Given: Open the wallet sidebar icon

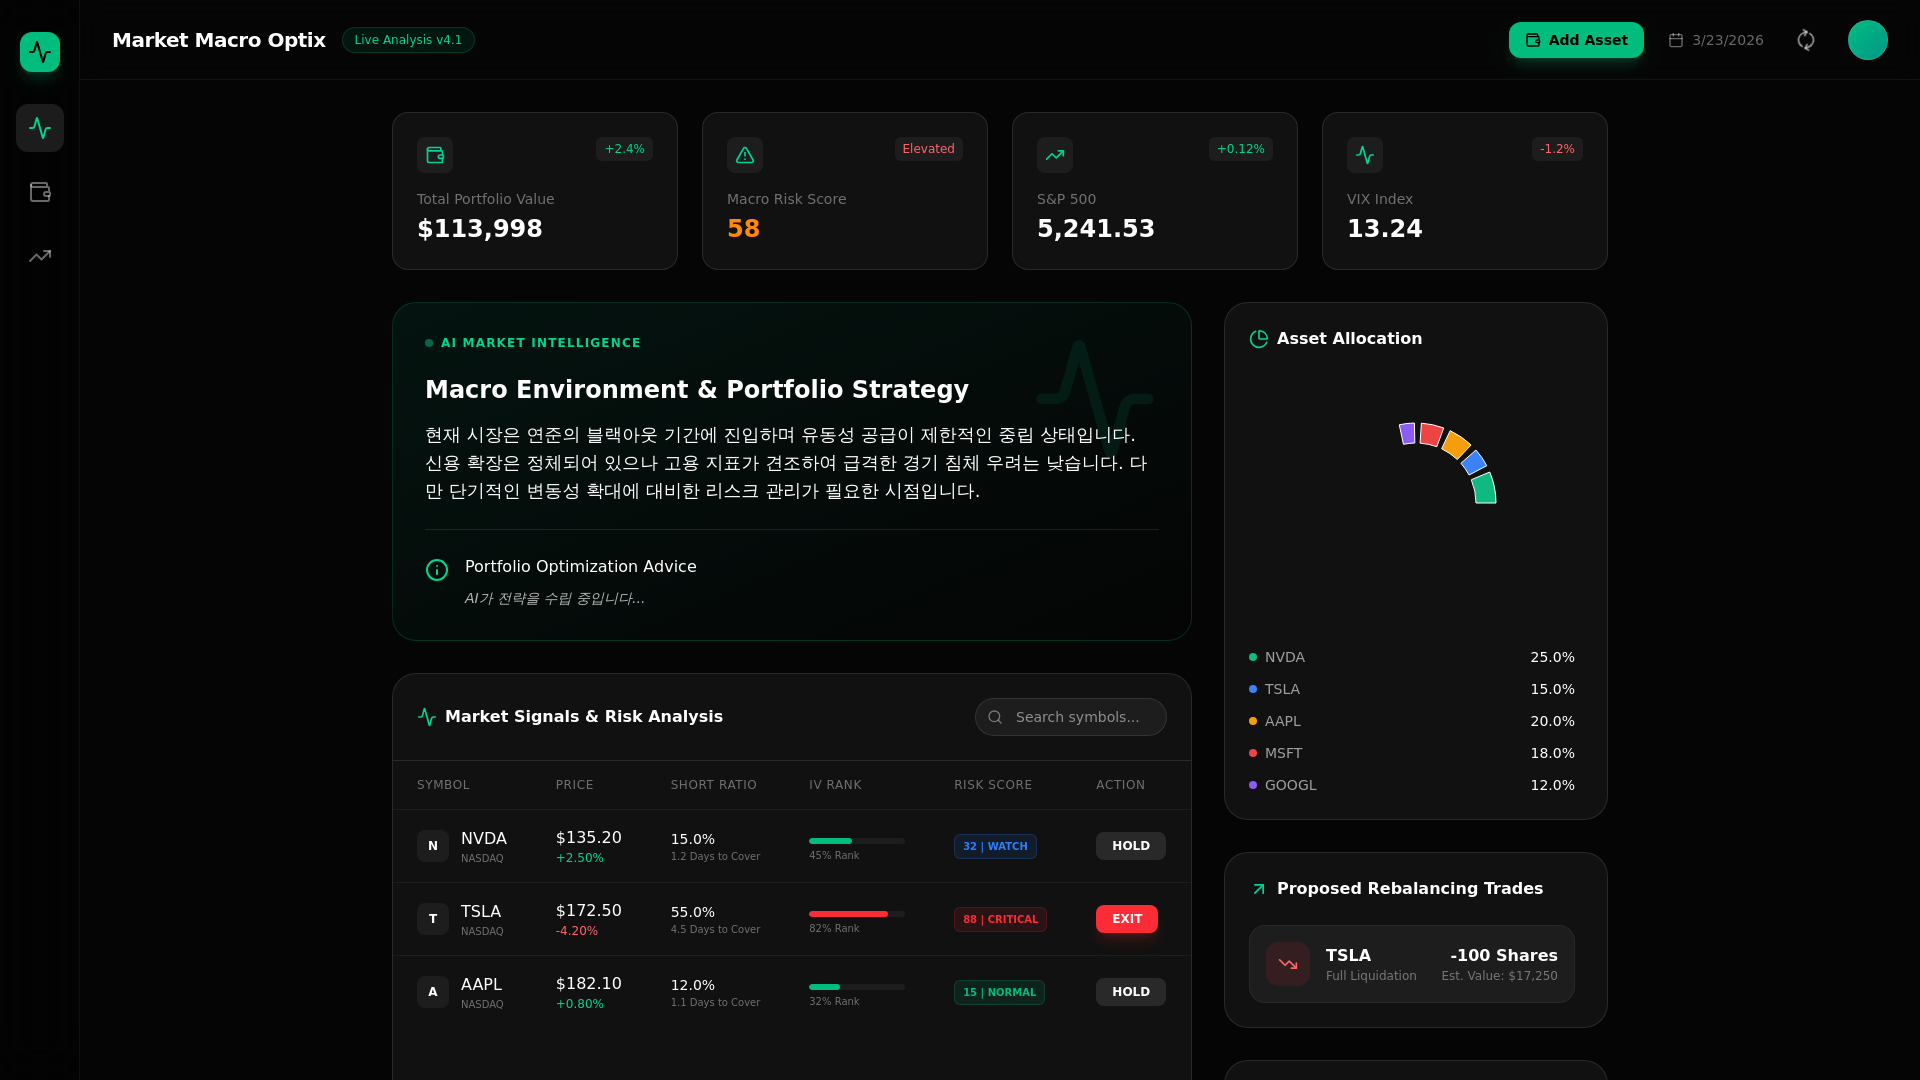Looking at the screenshot, I should pos(40,192).
